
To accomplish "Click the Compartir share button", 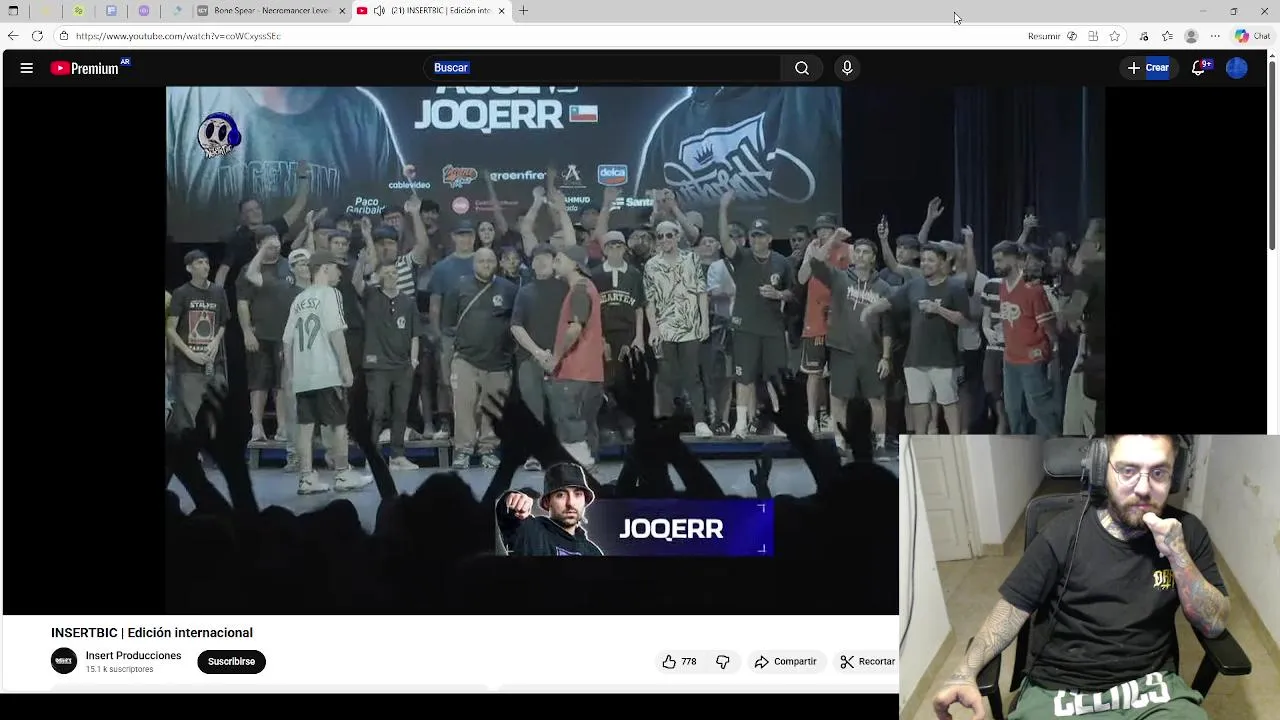I will pos(786,661).
